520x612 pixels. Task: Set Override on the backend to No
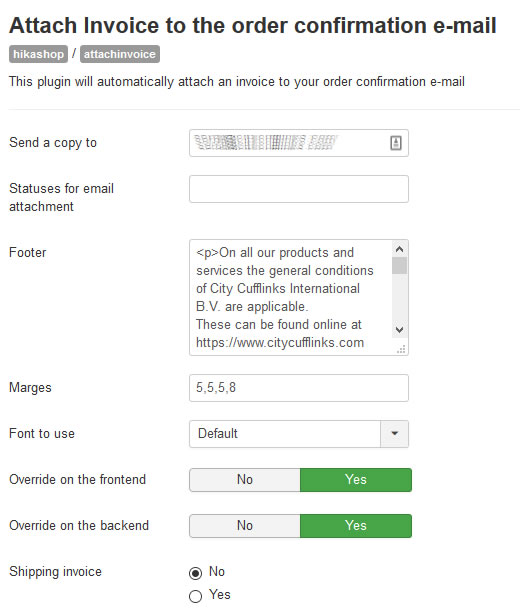(x=245, y=526)
